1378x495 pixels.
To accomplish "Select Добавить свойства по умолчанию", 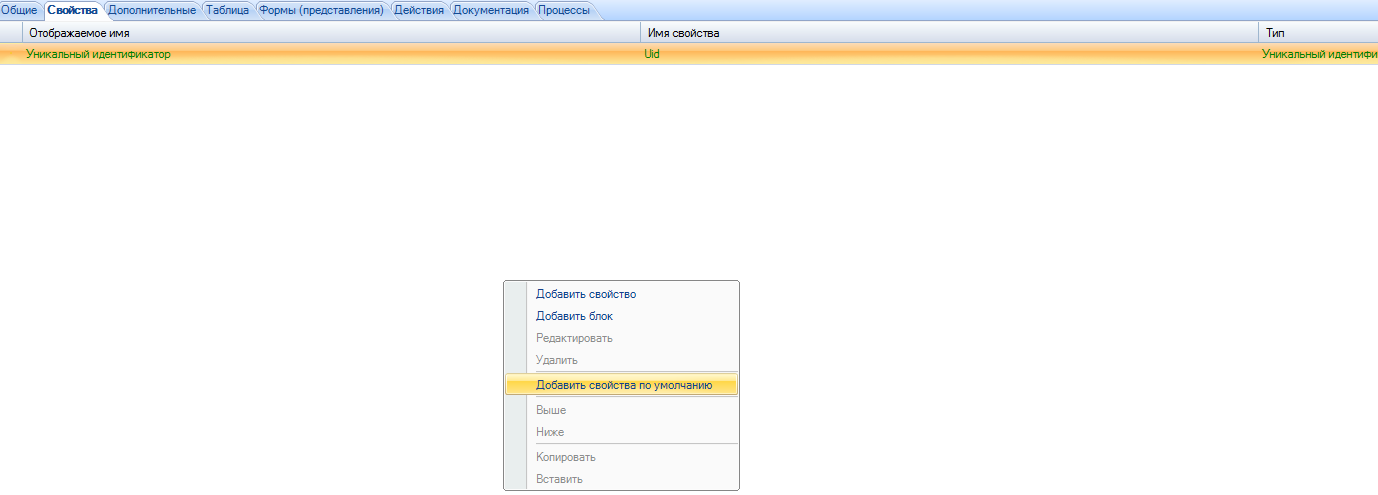I will 621,385.
